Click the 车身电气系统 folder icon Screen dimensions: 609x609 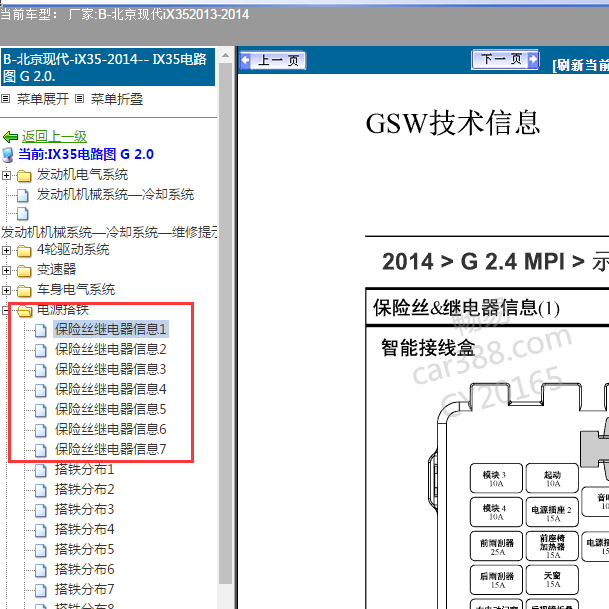click(x=24, y=291)
